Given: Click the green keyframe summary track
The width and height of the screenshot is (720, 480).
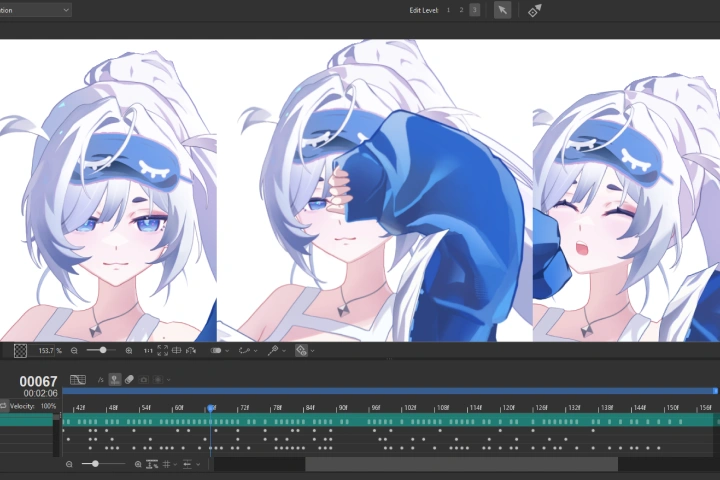Looking at the screenshot, I should click(390, 421).
